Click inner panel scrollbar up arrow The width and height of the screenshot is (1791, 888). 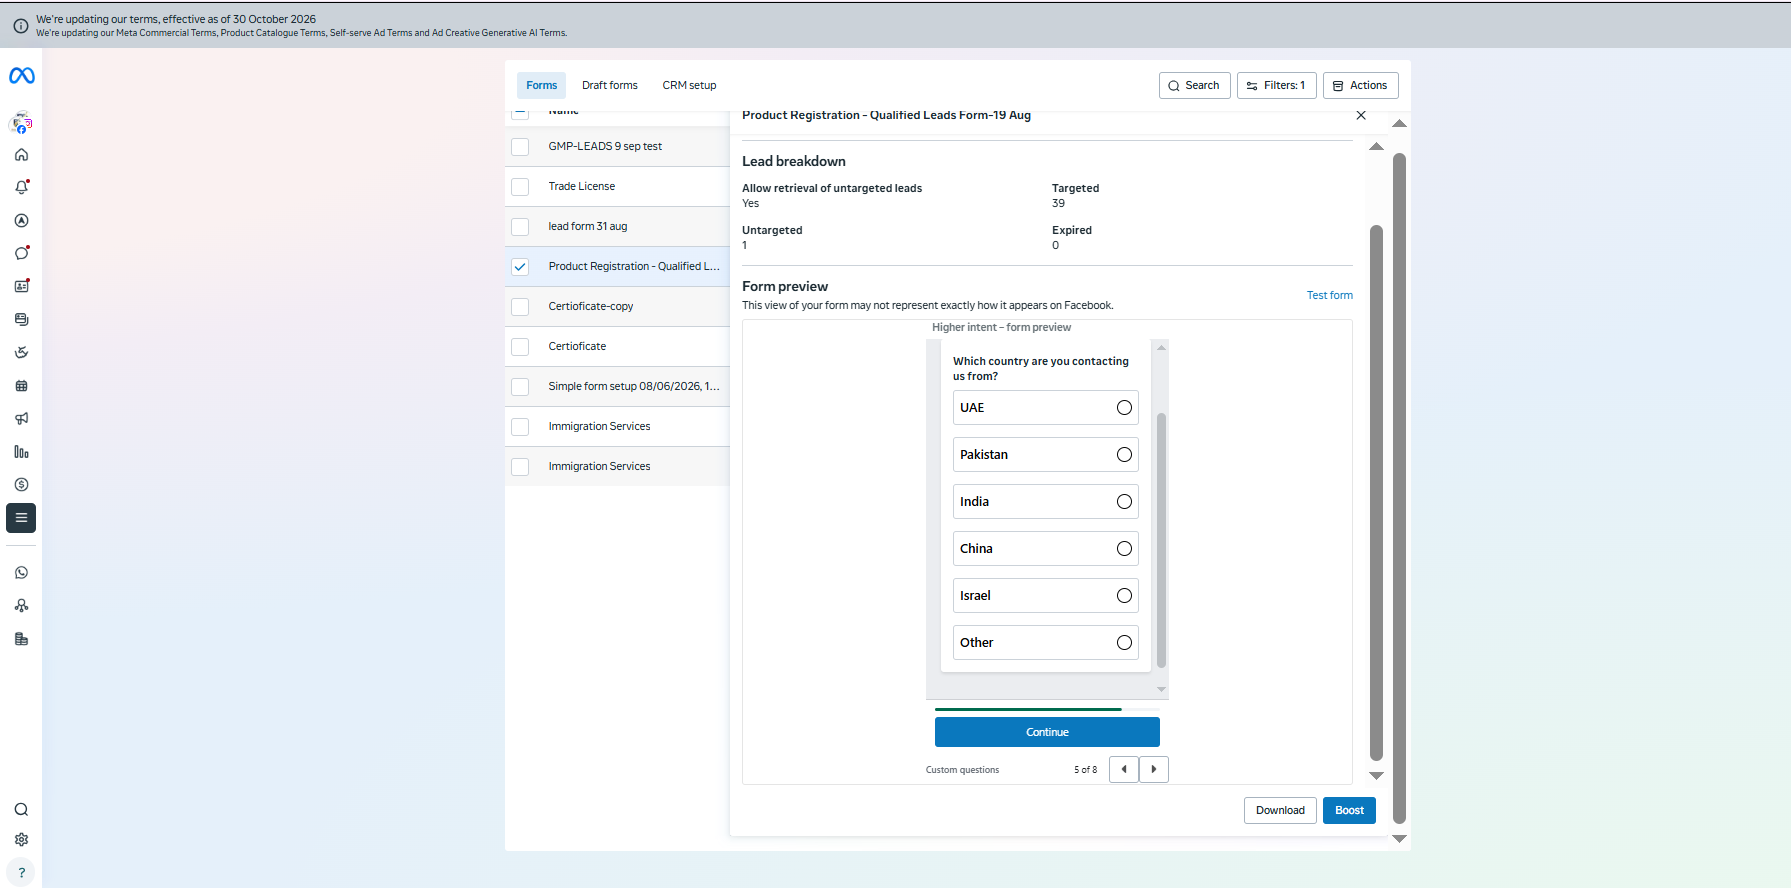point(1376,147)
